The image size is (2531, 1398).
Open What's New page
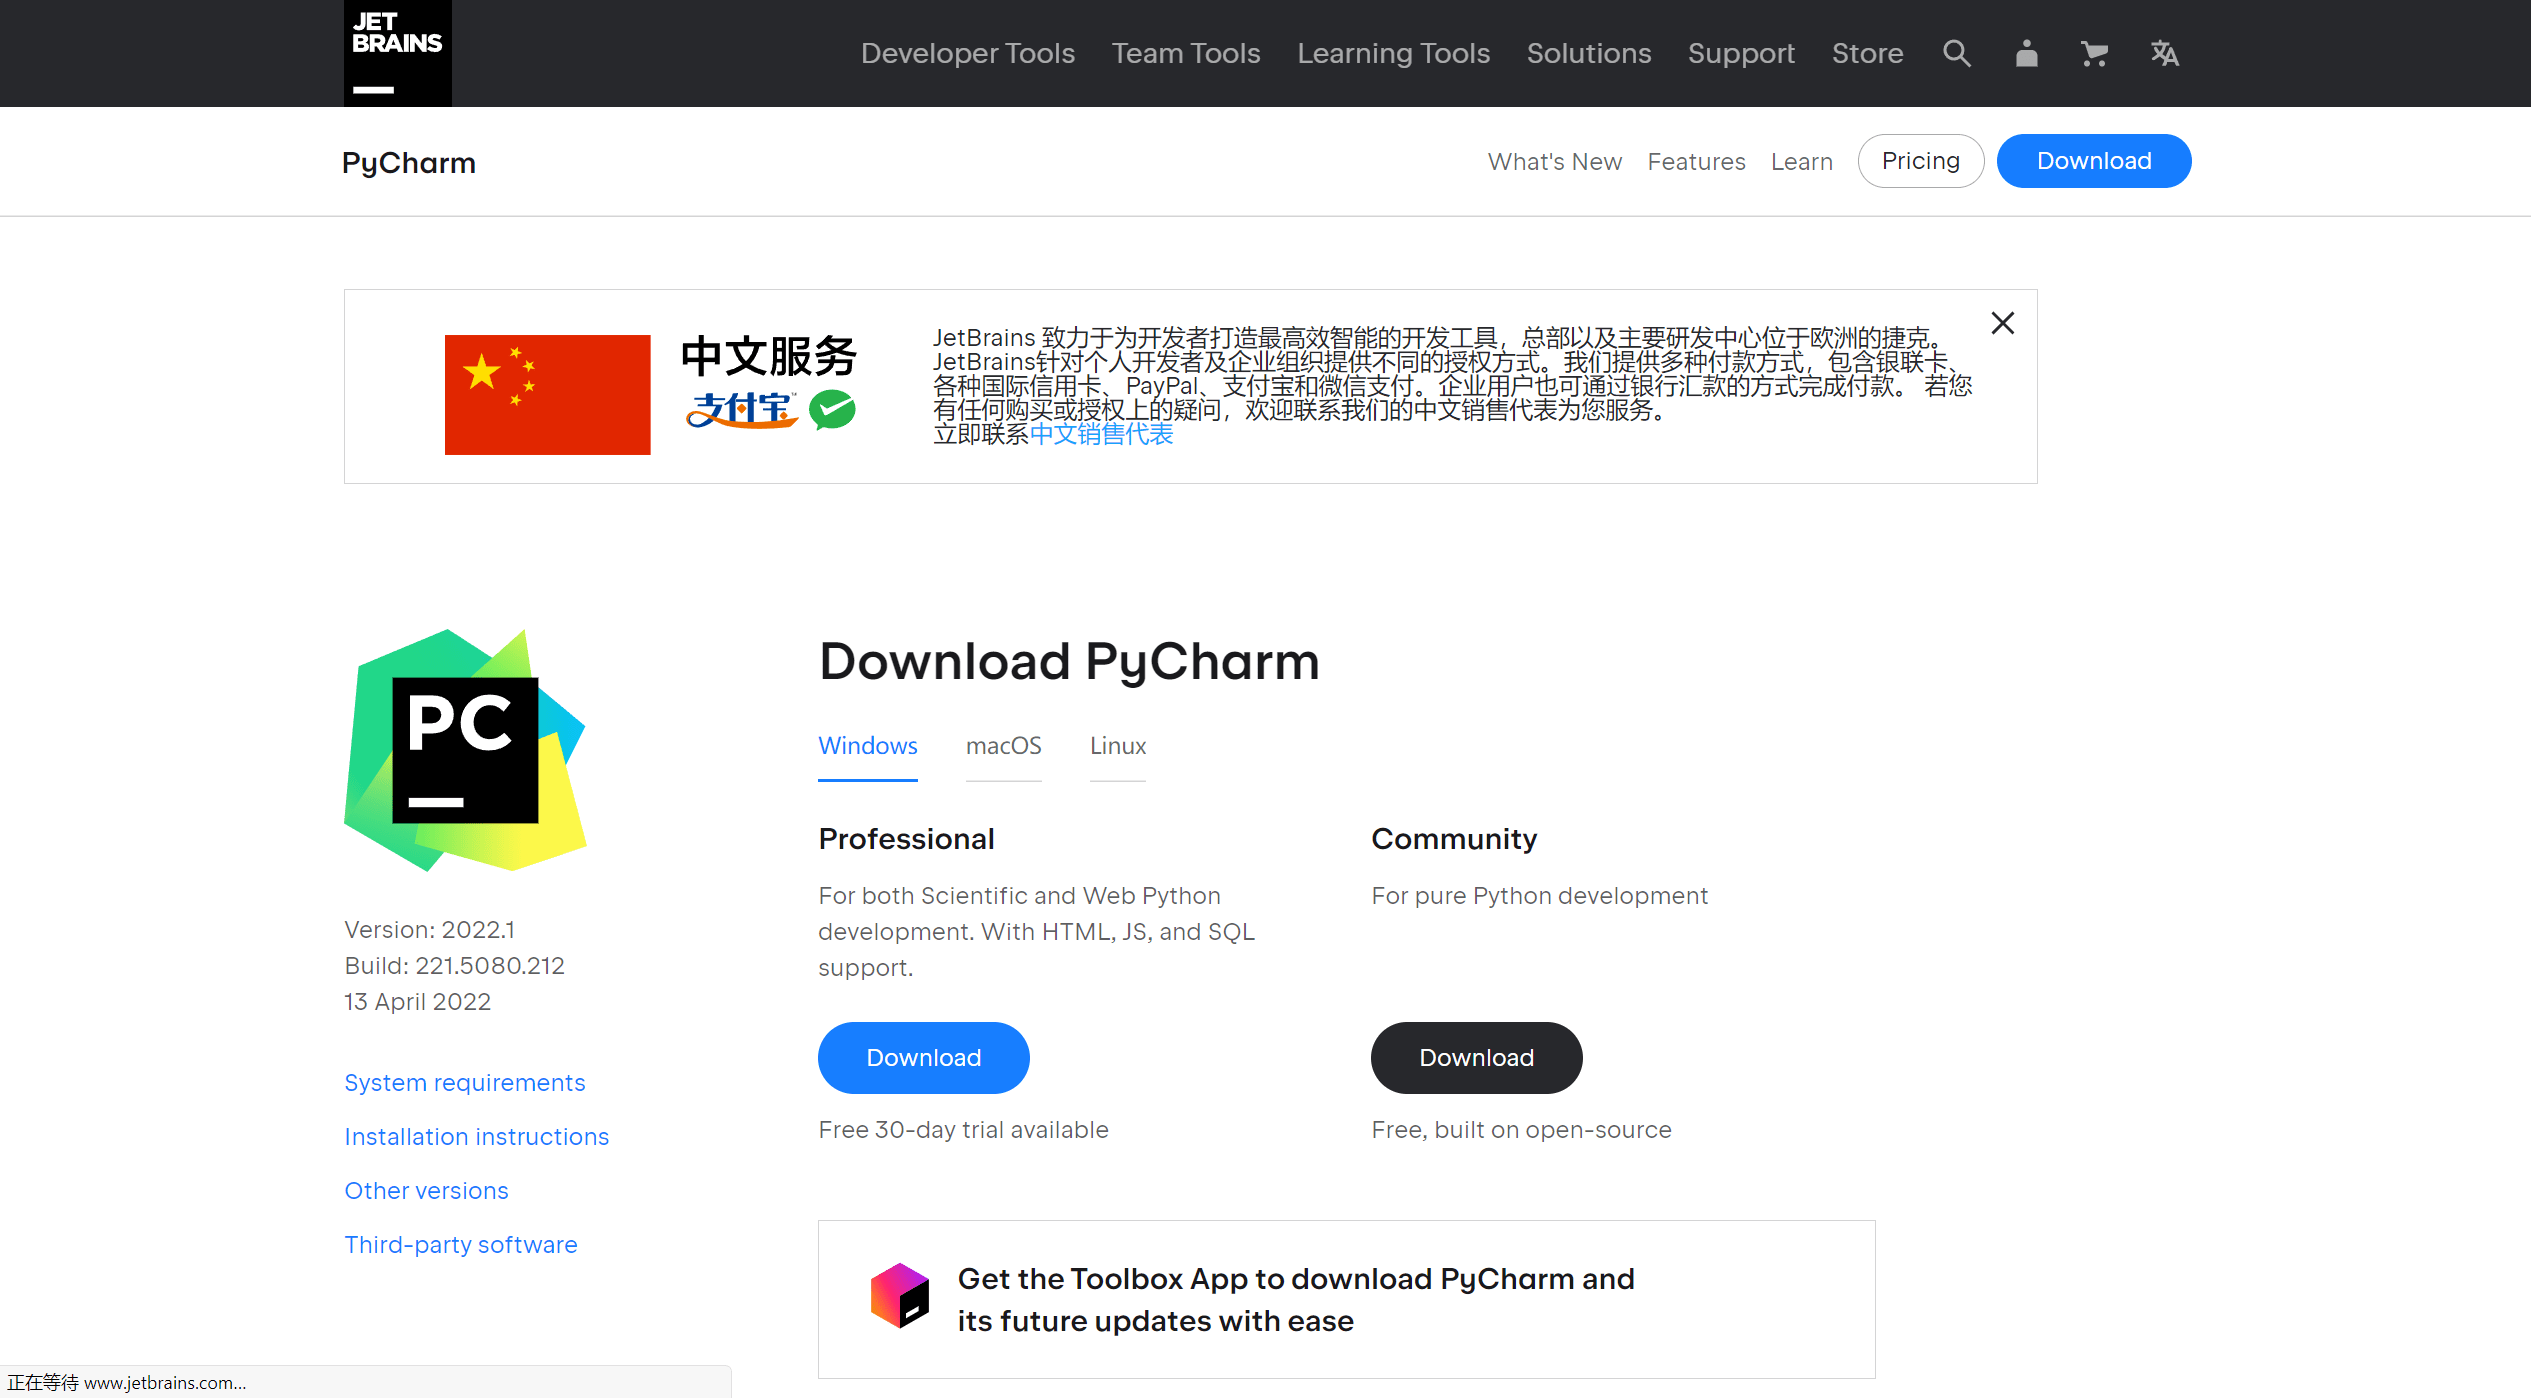coord(1554,162)
